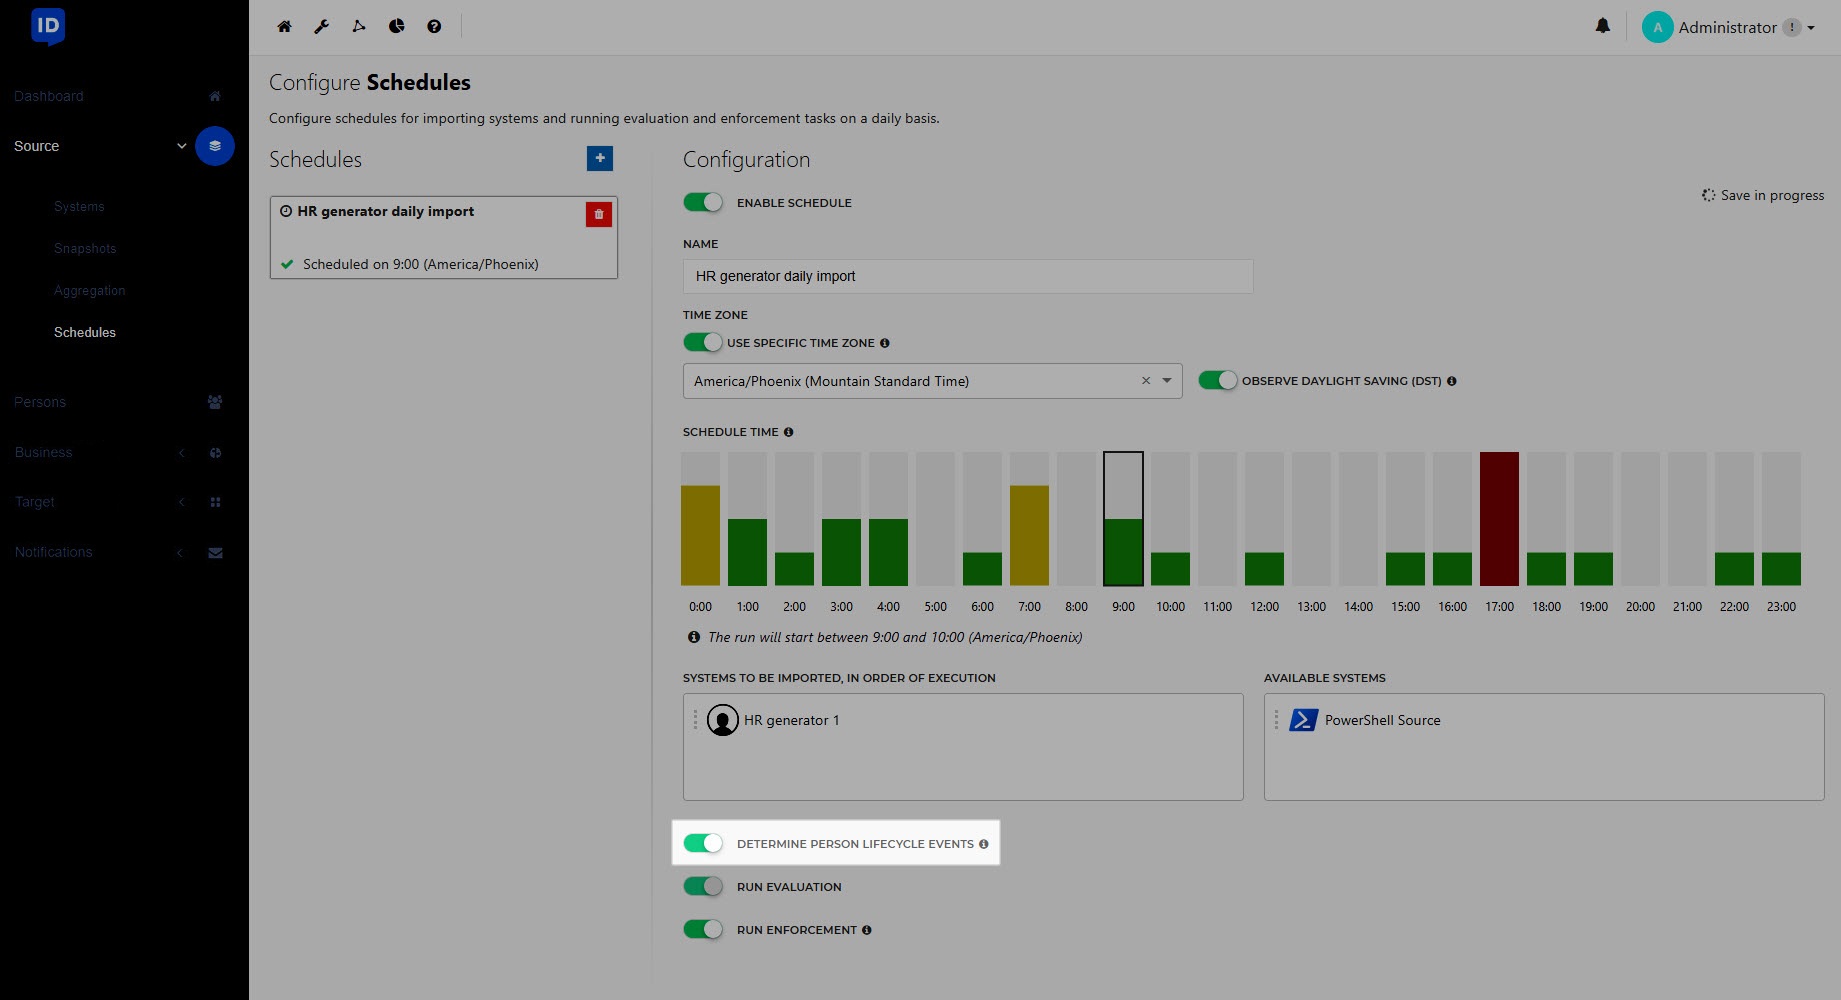This screenshot has width=1841, height=1000.
Task: Click the schedule Name input field
Action: (x=968, y=276)
